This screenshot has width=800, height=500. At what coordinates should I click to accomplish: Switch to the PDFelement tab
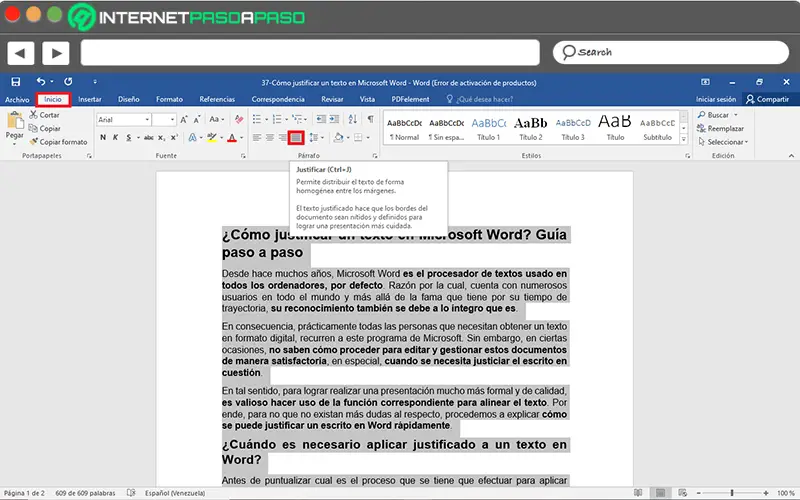[x=410, y=99]
